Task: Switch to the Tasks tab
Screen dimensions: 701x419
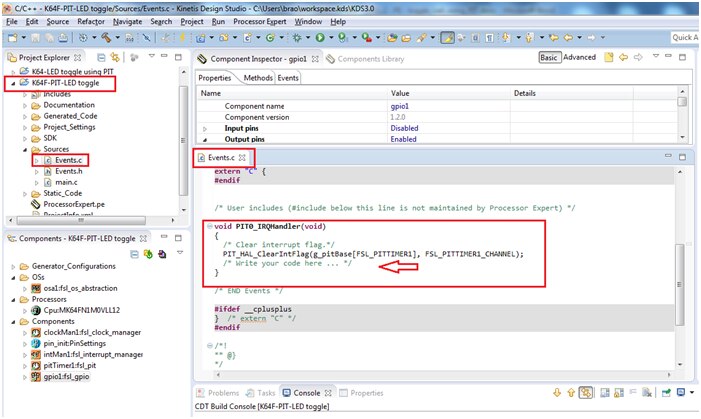Action: 261,393
